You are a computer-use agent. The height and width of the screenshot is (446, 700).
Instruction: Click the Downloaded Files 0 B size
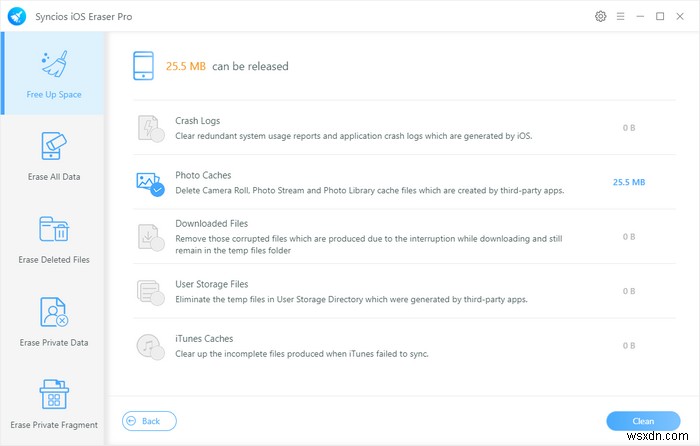point(629,237)
